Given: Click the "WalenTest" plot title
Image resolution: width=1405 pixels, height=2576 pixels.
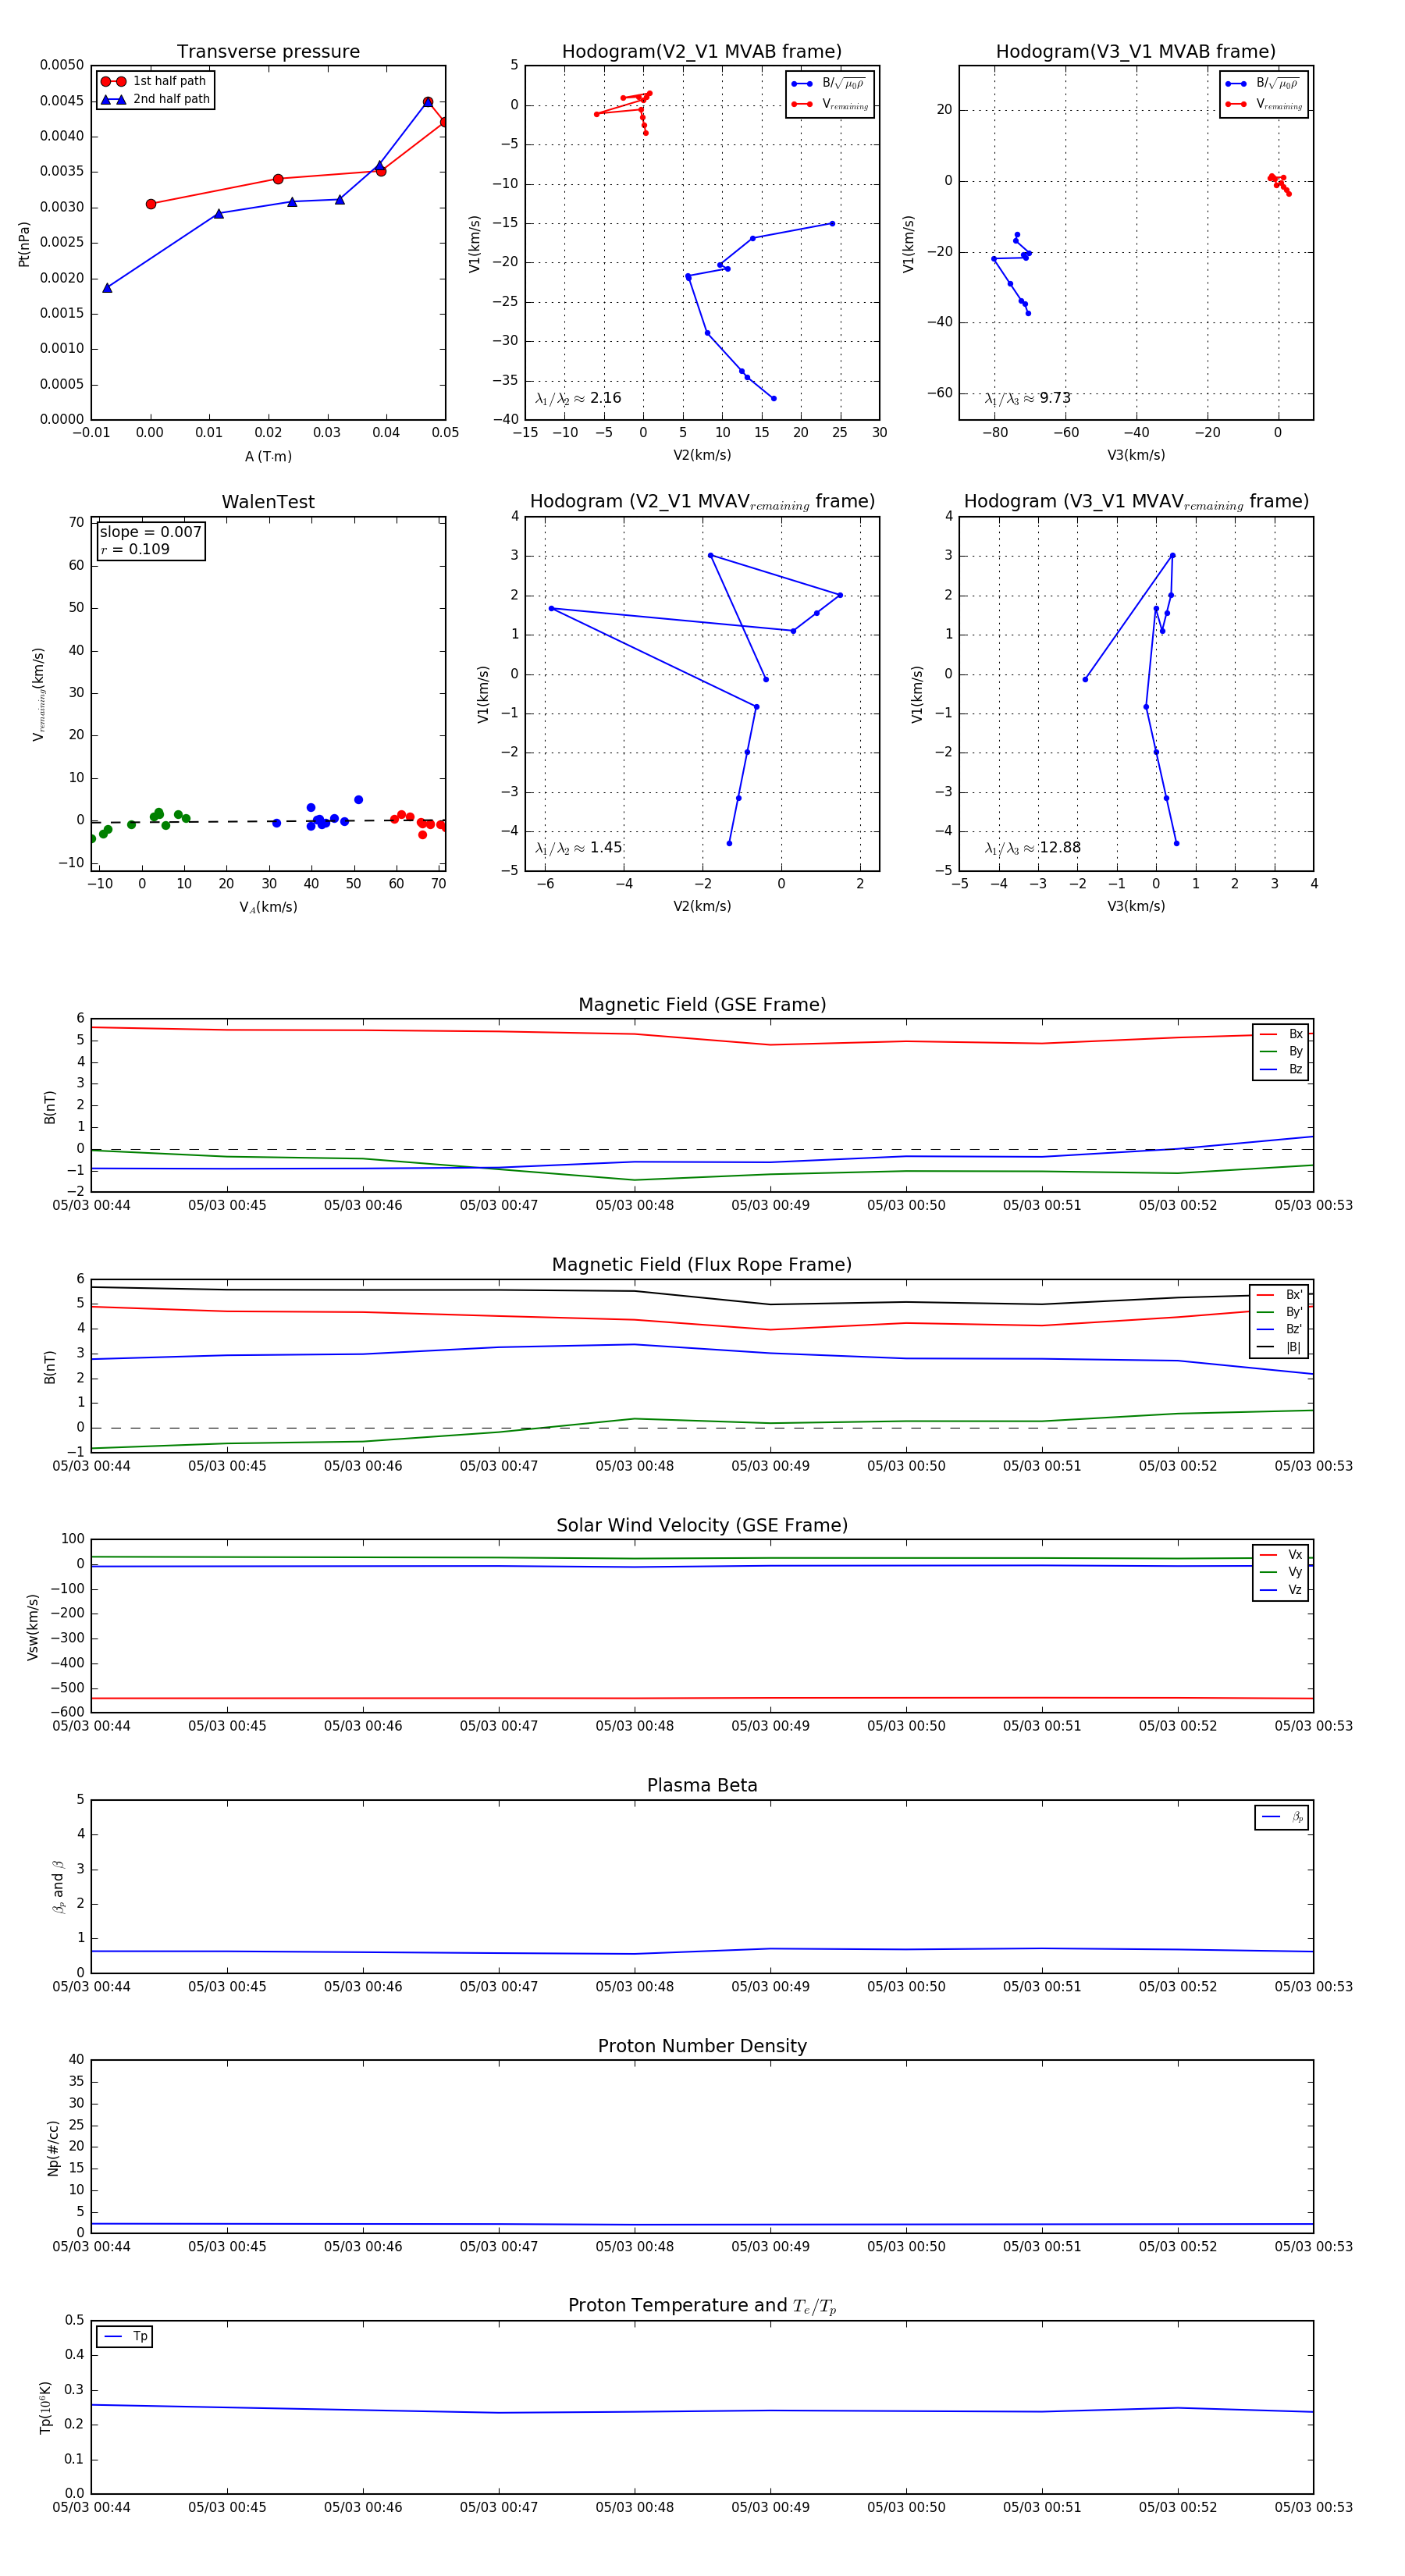Looking at the screenshot, I should [268, 502].
